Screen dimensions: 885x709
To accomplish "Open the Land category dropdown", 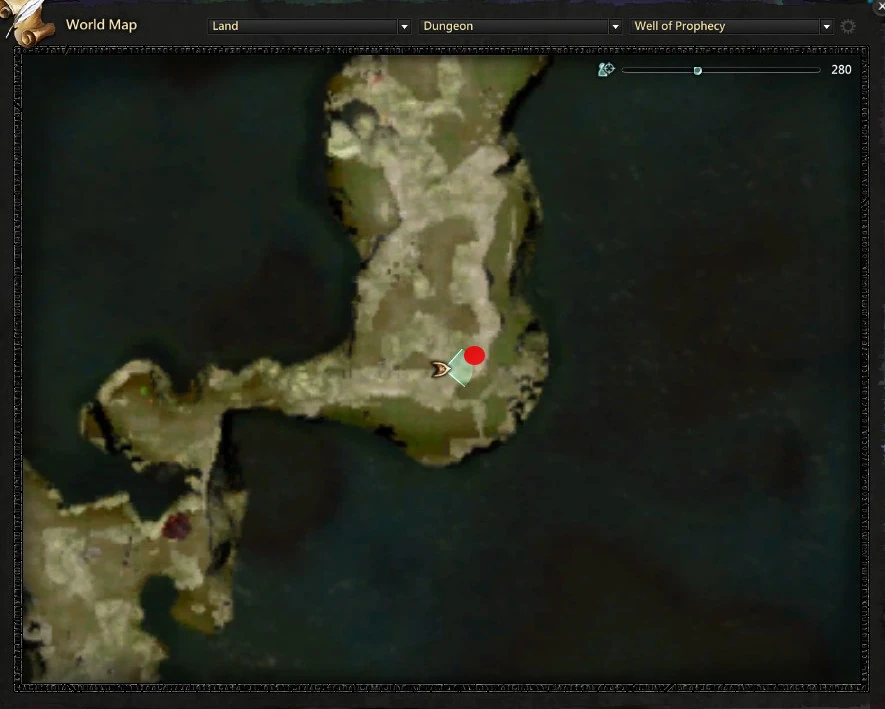I will tap(309, 26).
